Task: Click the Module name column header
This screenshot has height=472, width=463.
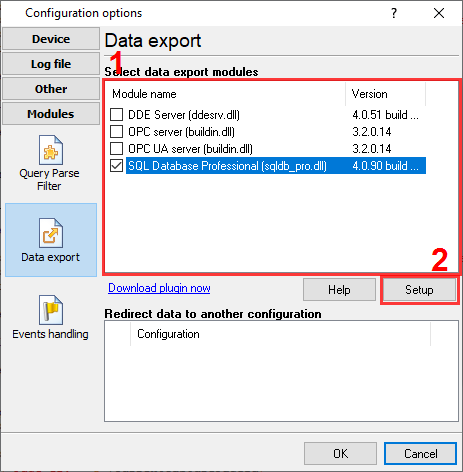Action: coord(225,94)
